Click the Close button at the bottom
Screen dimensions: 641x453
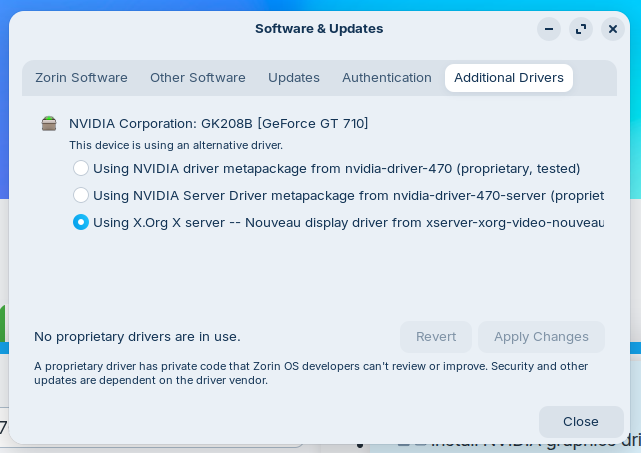click(x=580, y=422)
